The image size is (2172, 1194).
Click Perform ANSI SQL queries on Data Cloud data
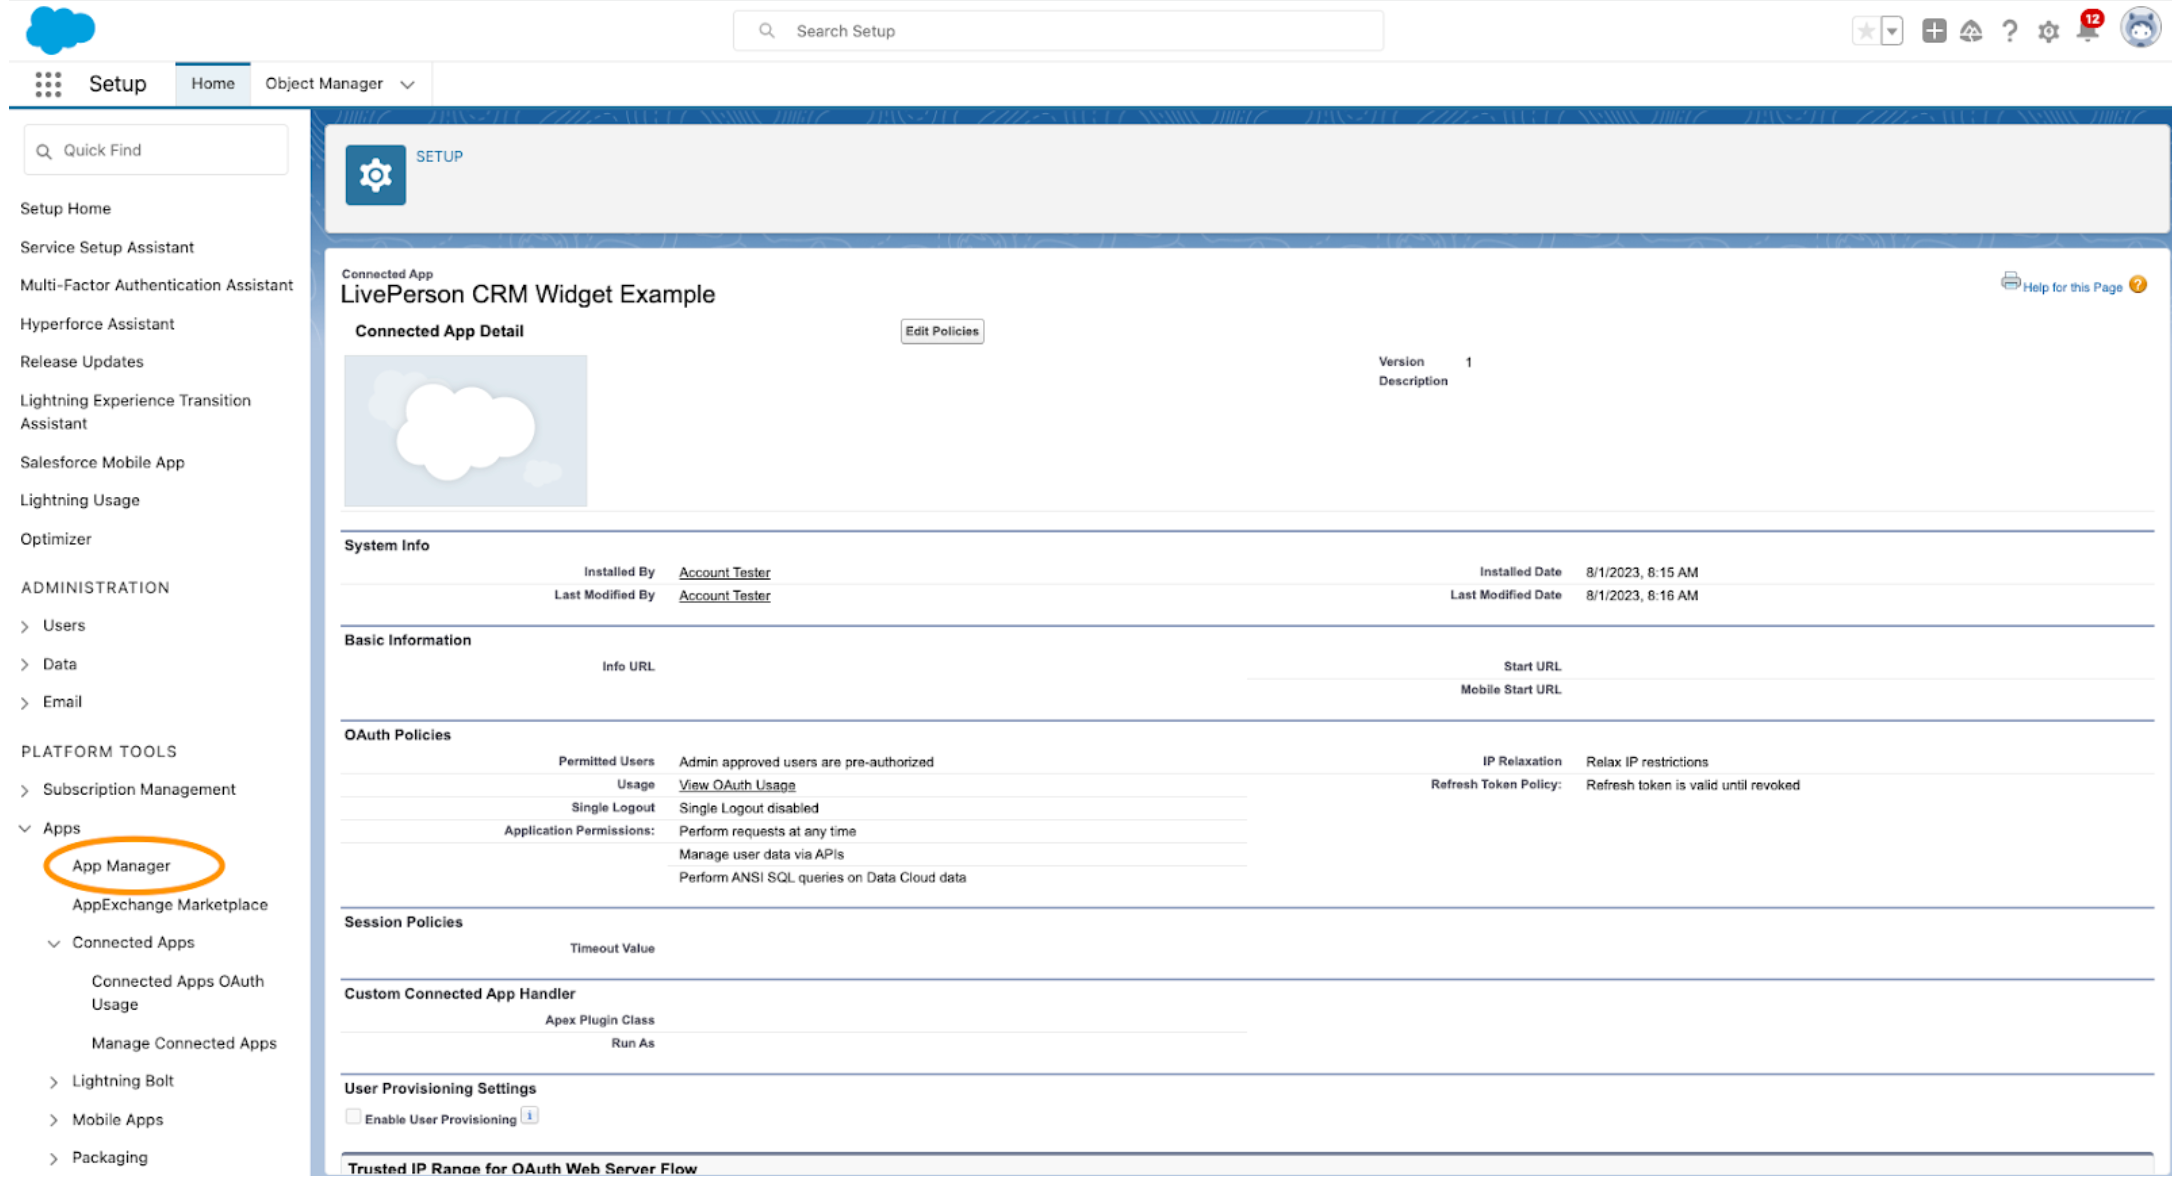822,878
